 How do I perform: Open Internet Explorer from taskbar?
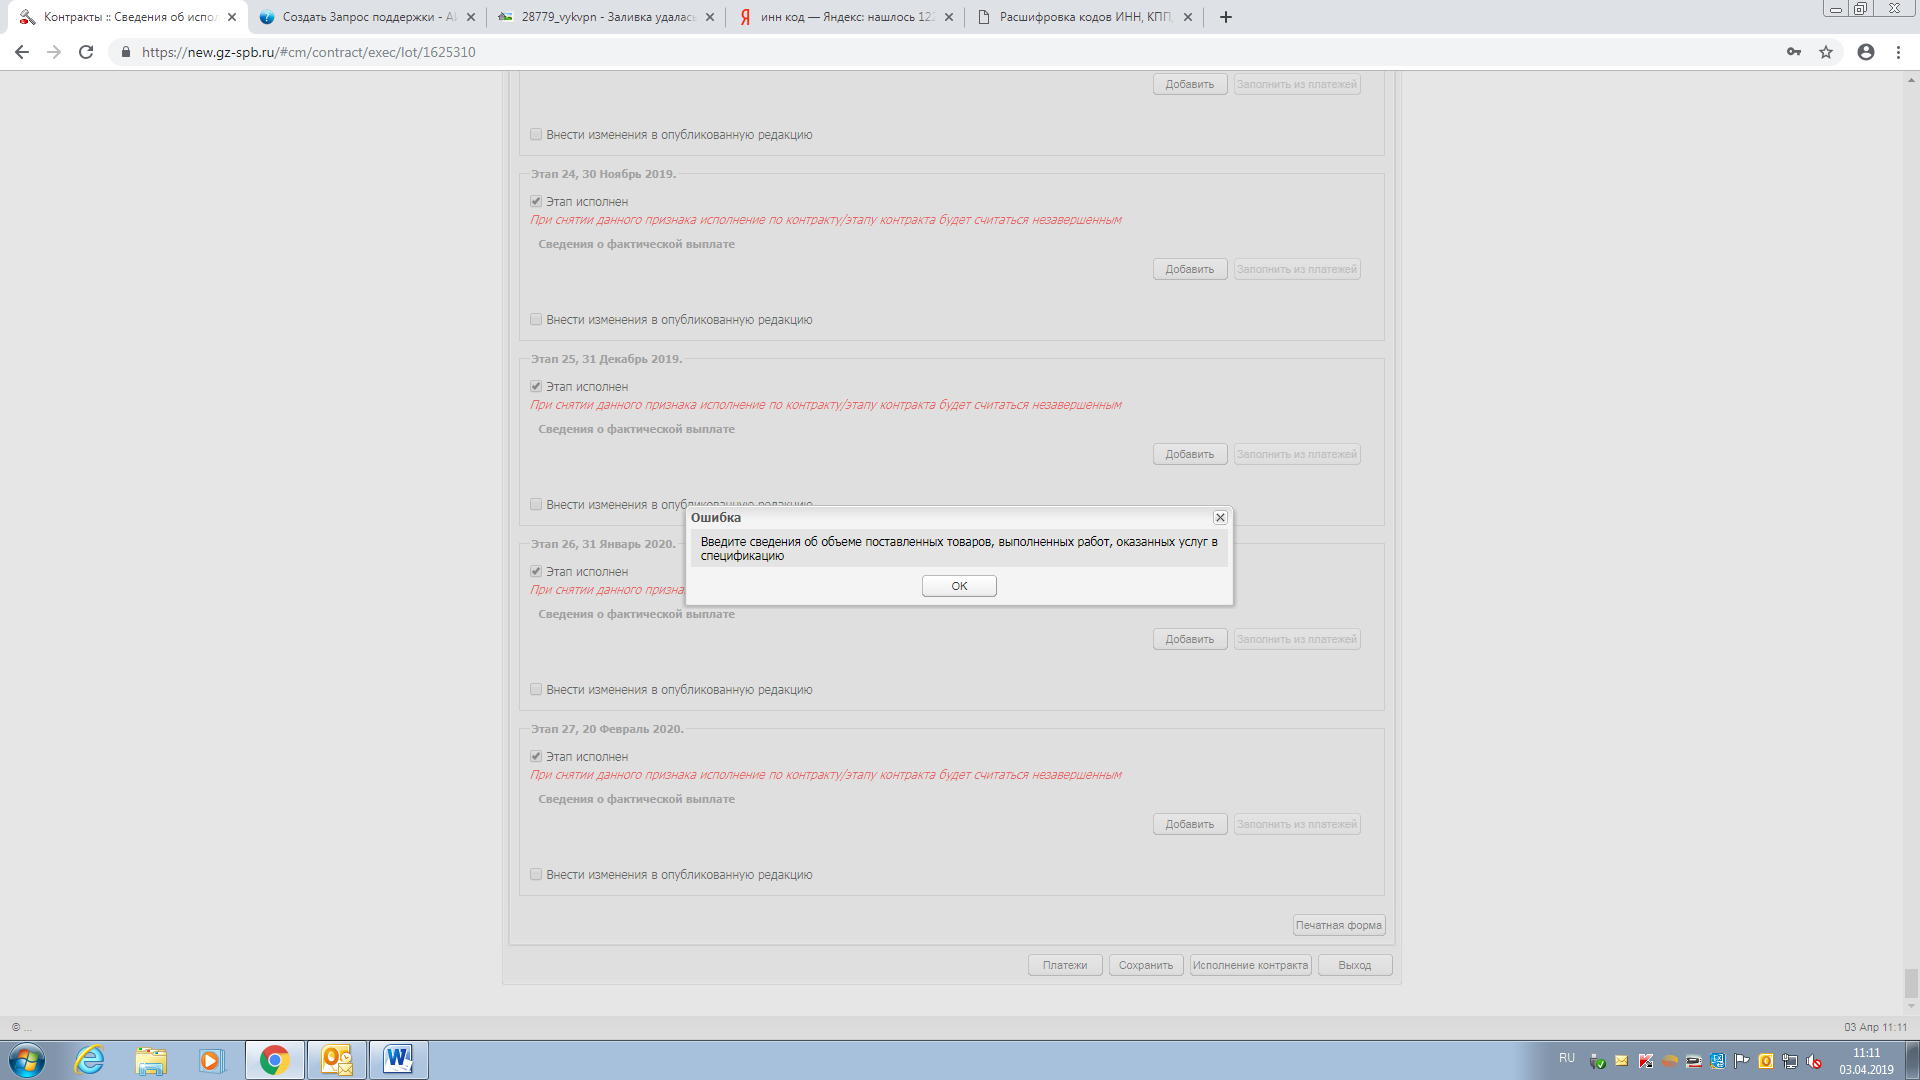click(x=90, y=1059)
